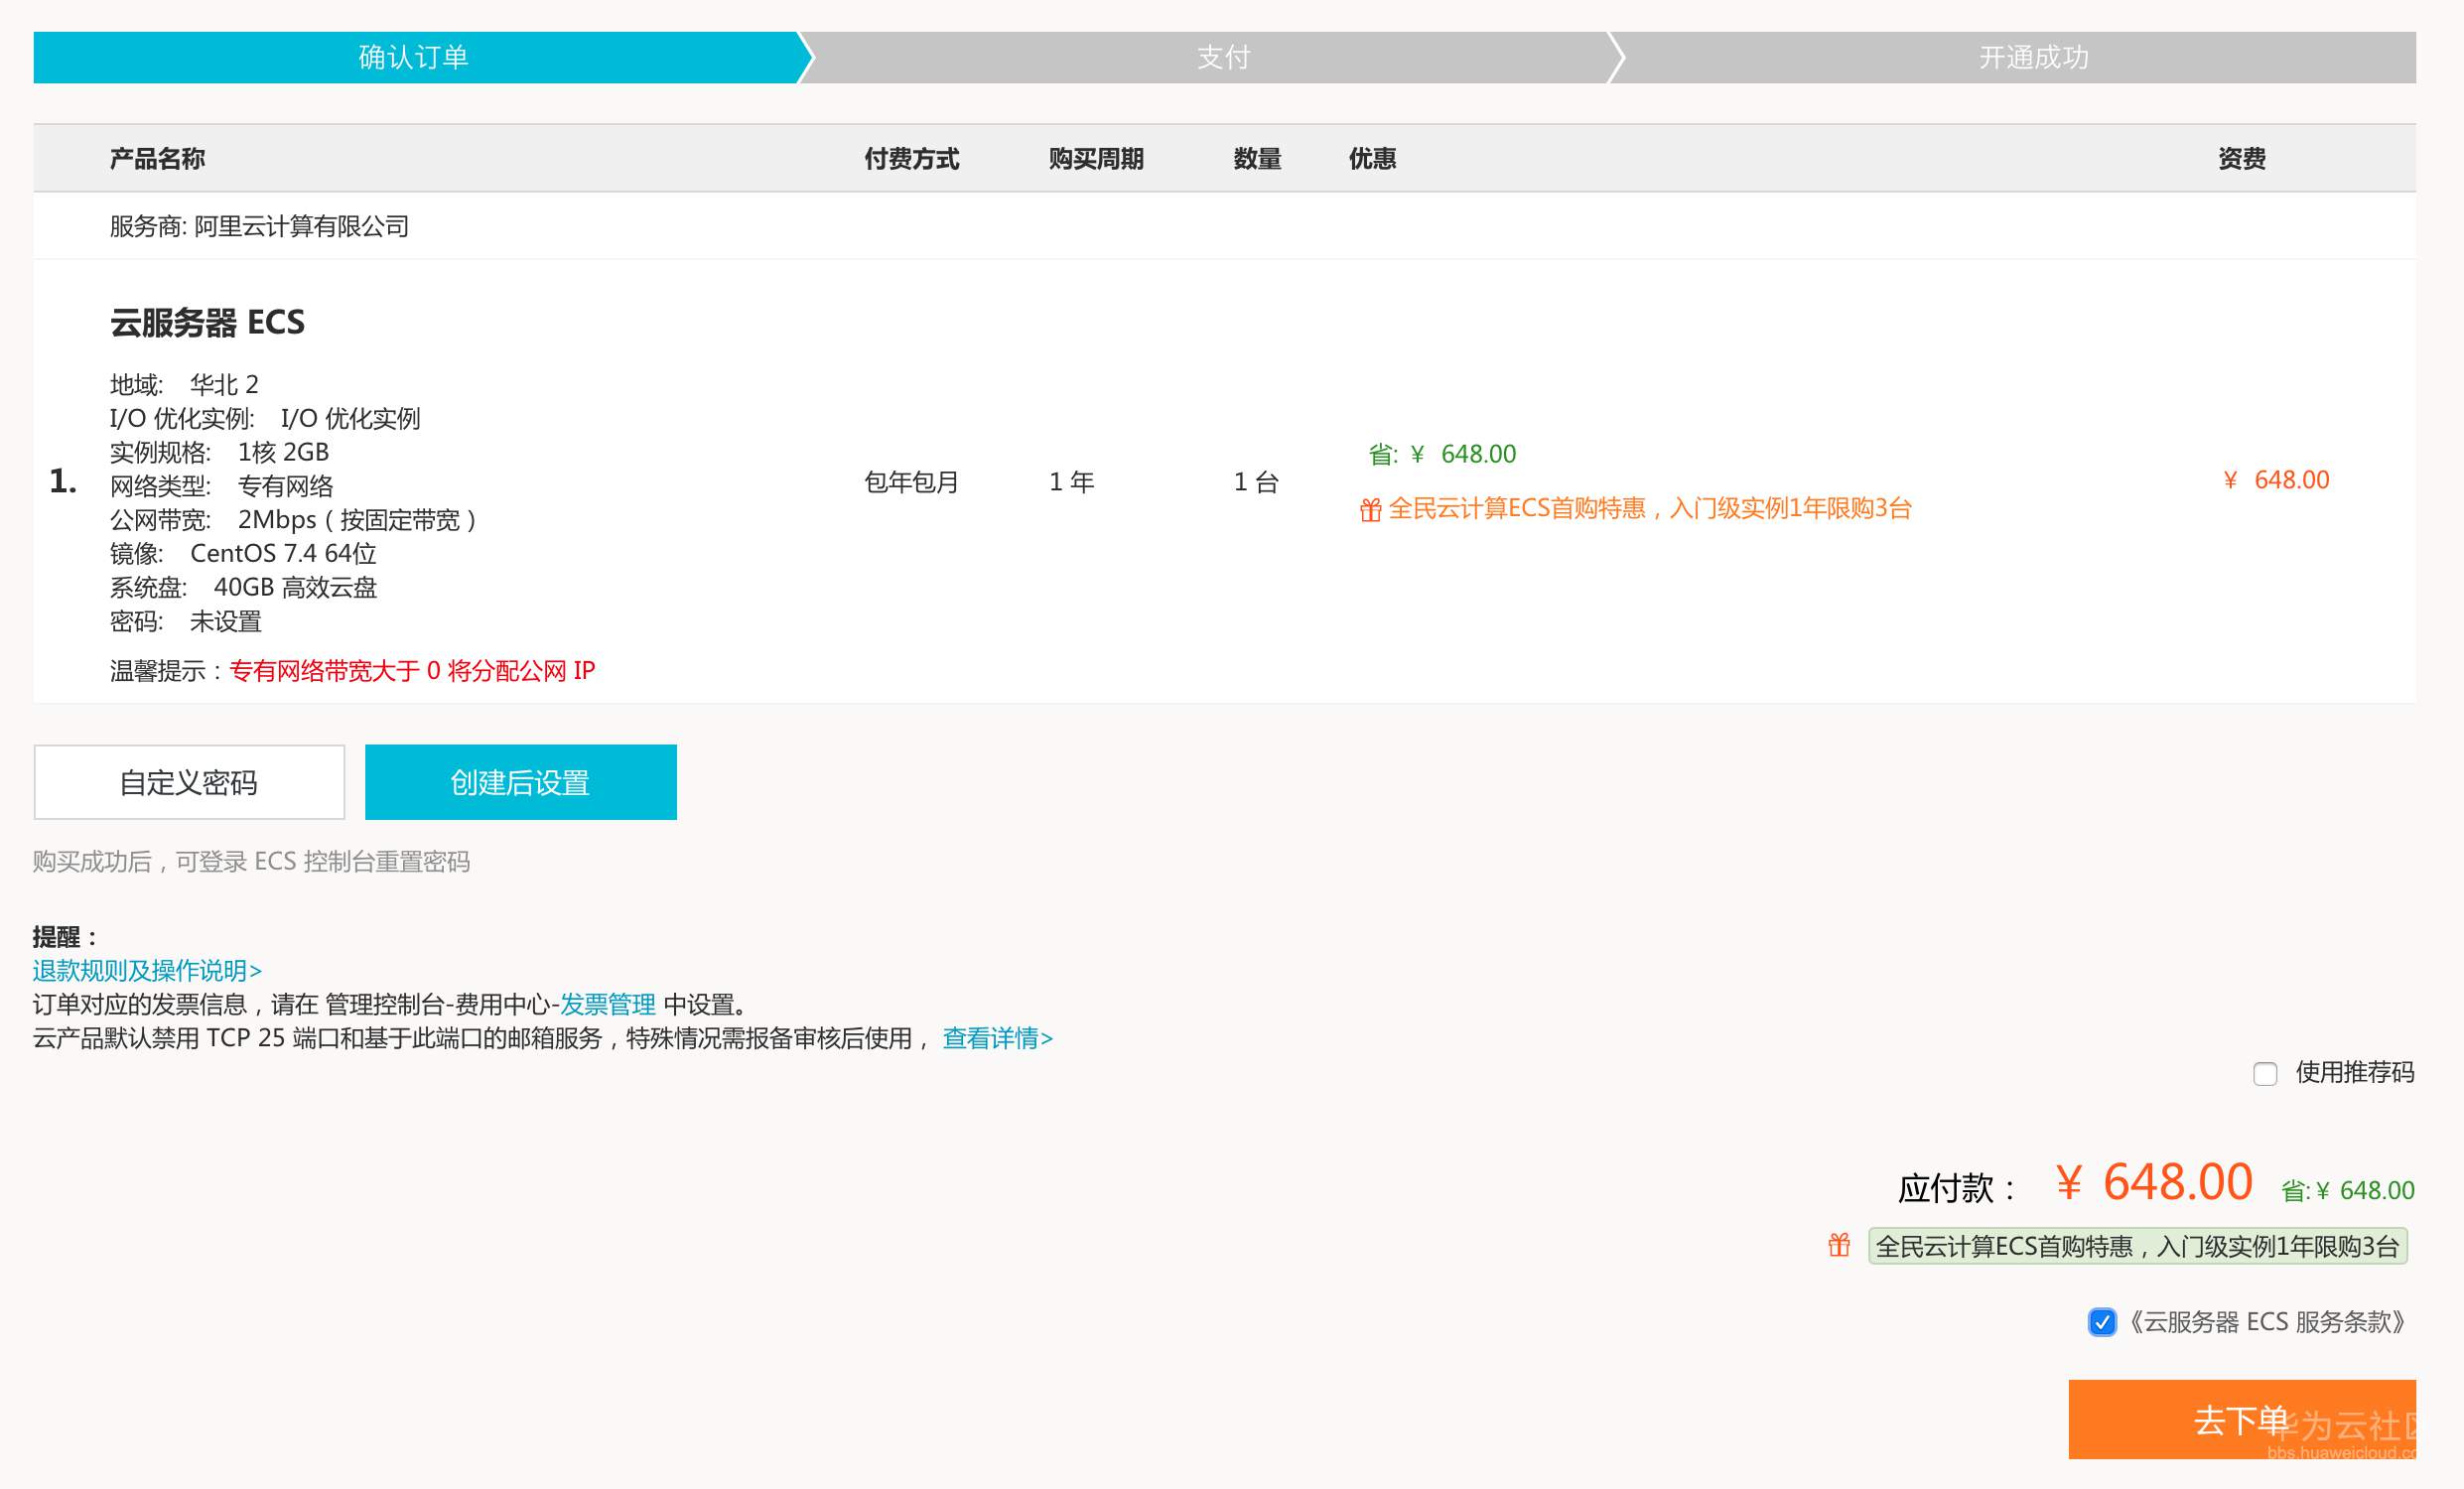Click the gift icon beside ECS首购特惠 promotion
Screen dimensions: 2464x1489
point(1371,510)
